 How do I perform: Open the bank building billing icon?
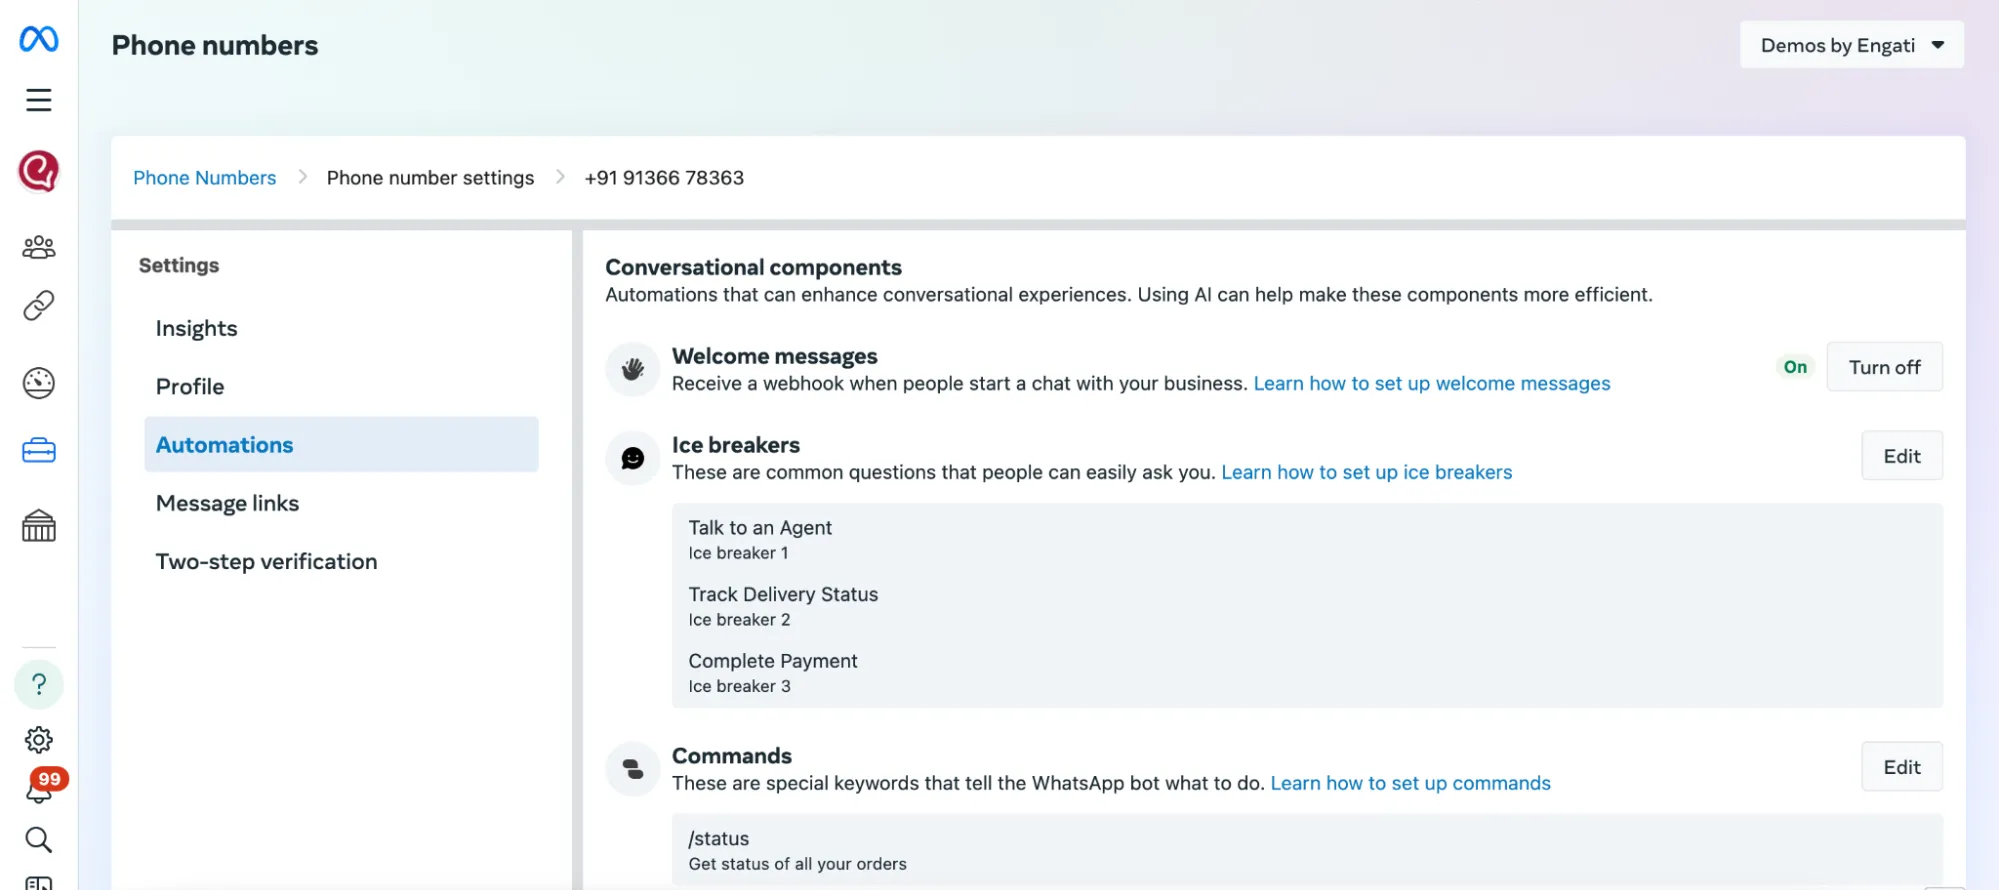[x=39, y=526]
